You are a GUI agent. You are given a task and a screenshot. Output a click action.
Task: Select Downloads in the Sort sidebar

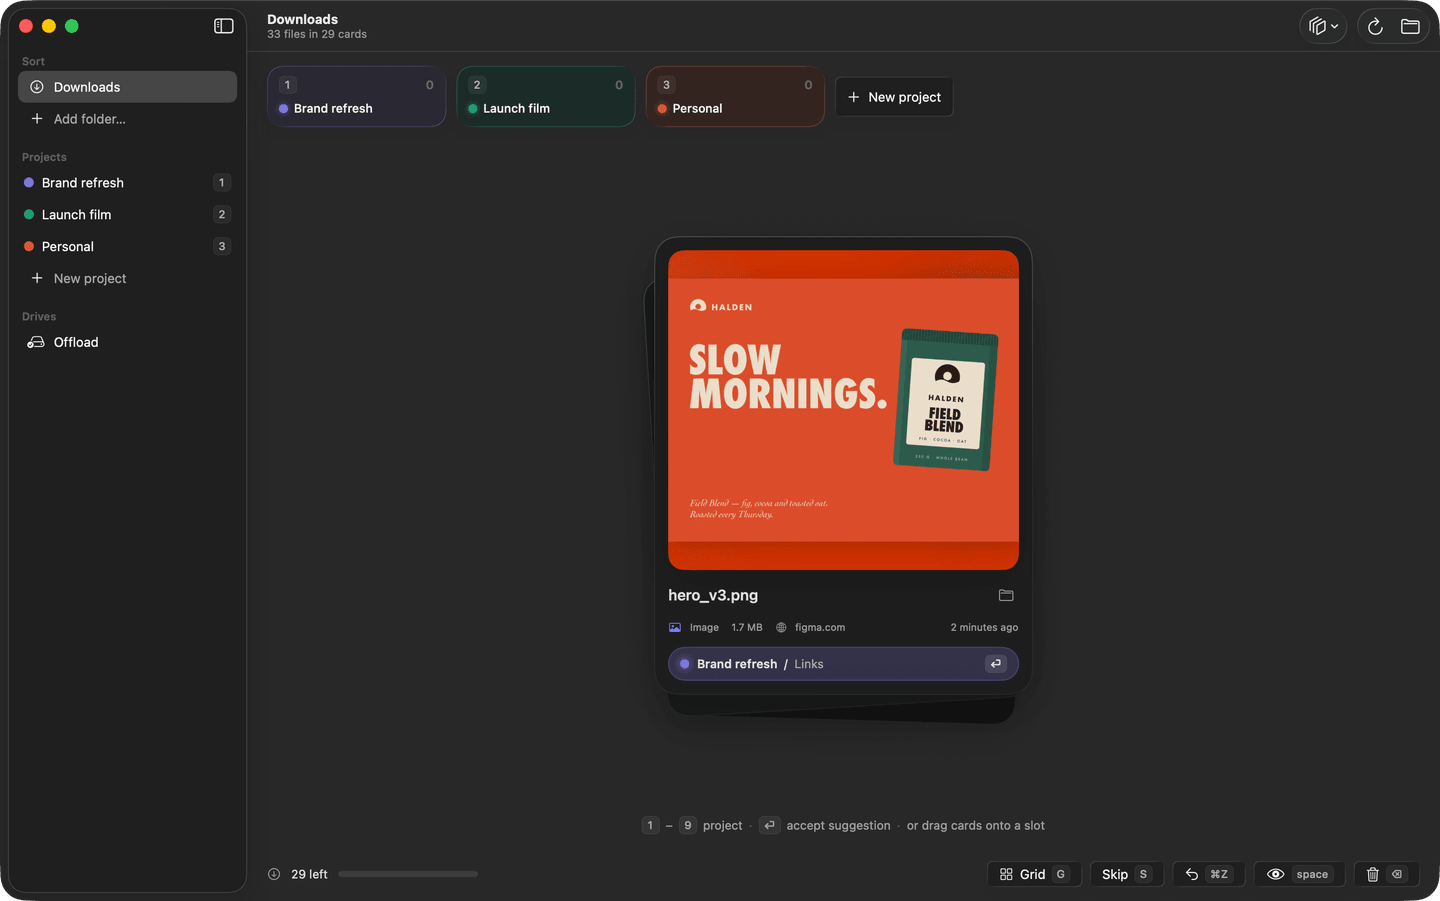(x=127, y=87)
